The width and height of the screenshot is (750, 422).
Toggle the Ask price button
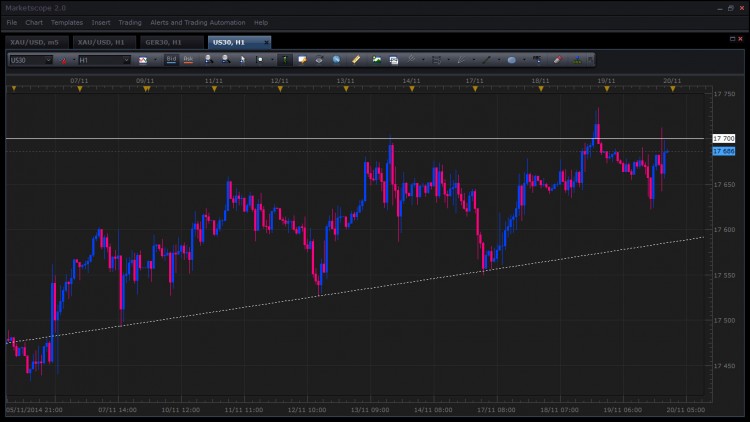188,59
